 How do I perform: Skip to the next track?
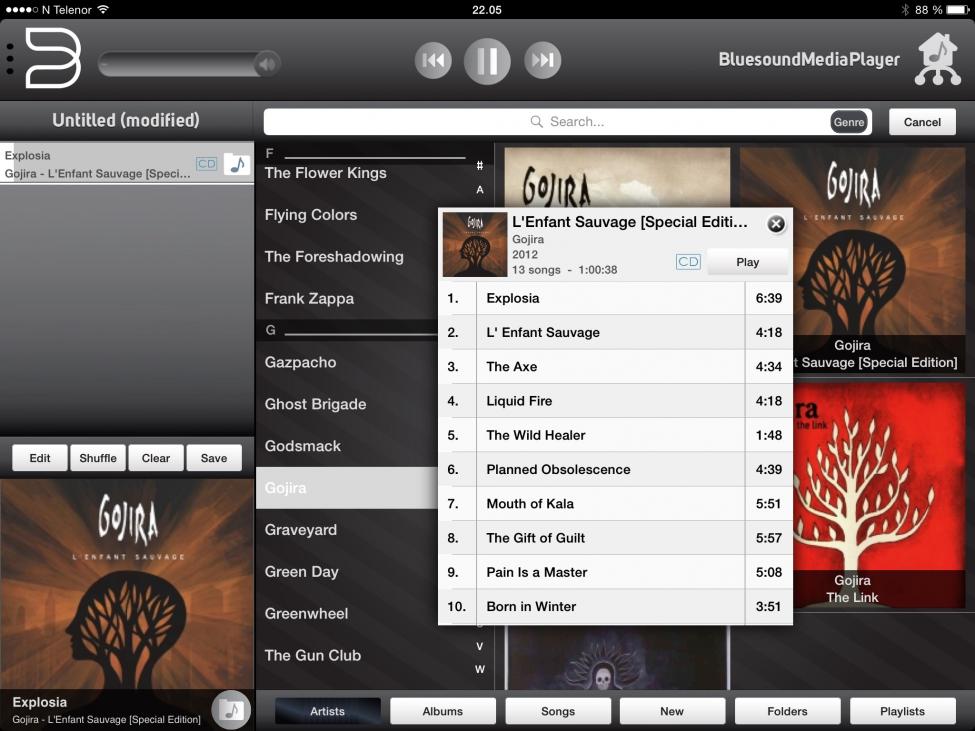542,60
